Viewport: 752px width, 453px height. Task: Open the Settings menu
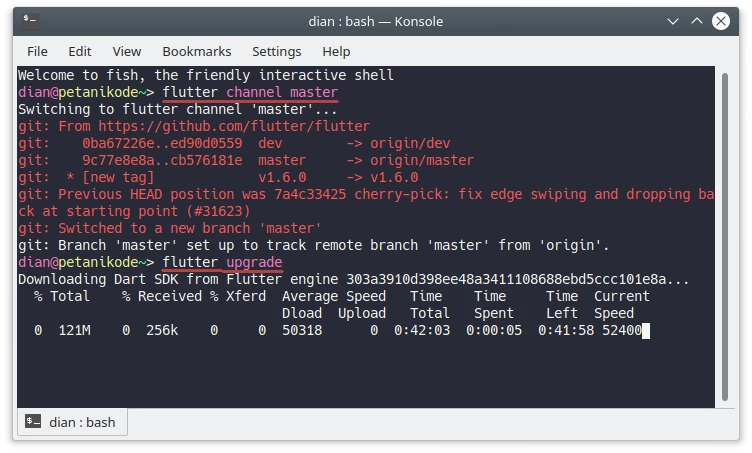277,51
